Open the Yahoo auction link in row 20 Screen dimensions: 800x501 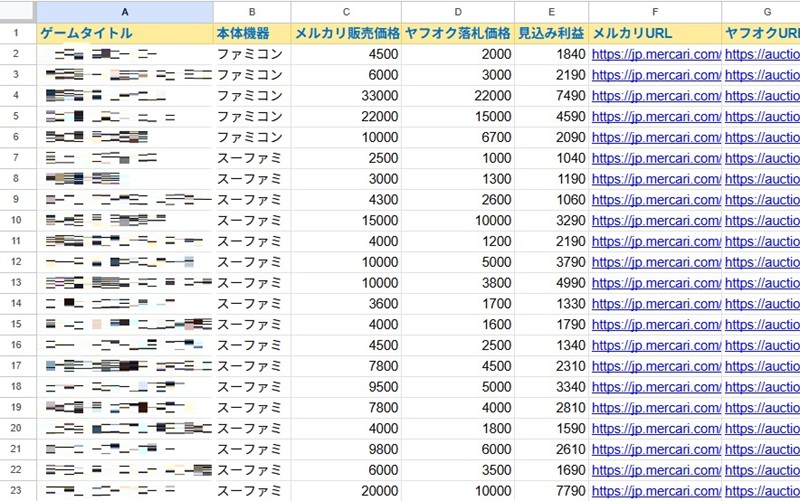[762, 429]
